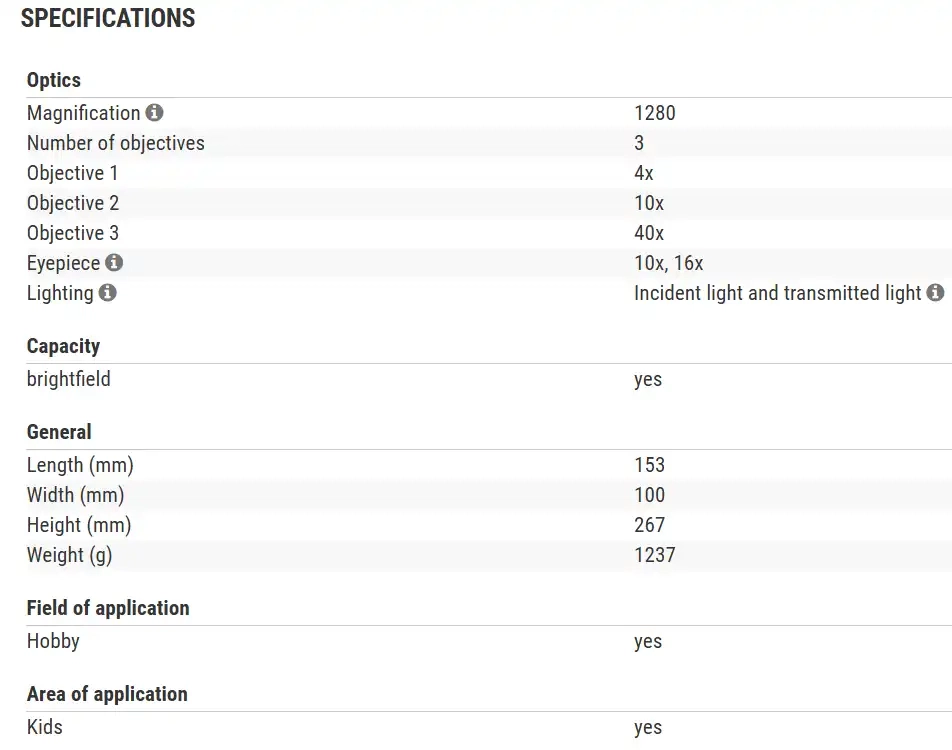
Task: Click the Height (mm) label
Action: point(79,524)
